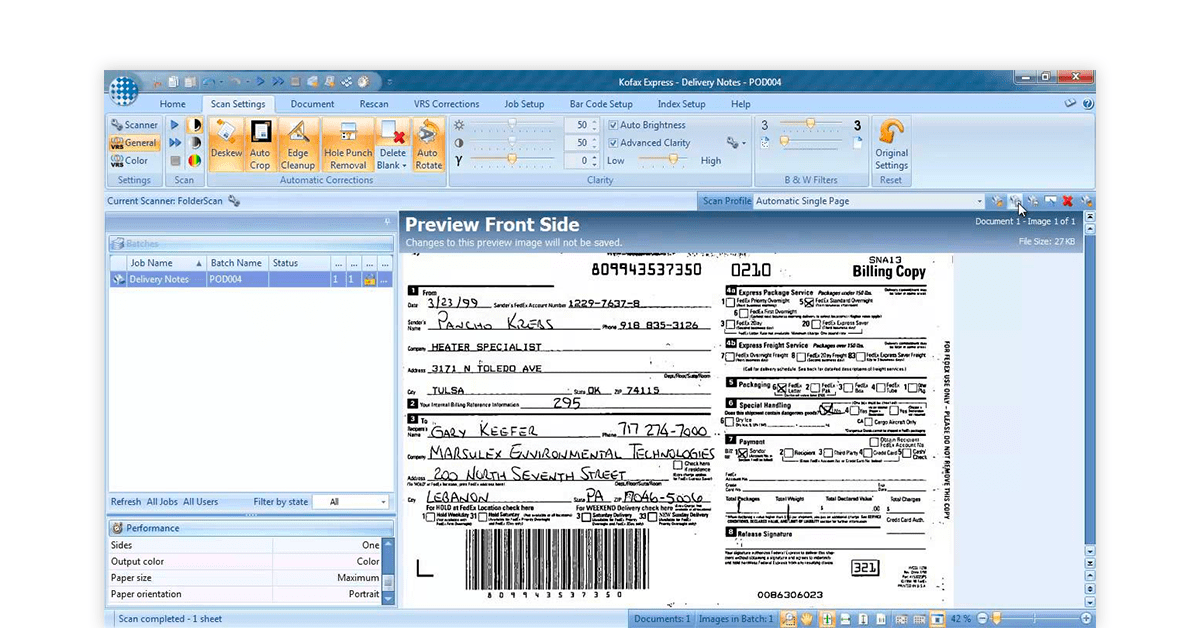Screen dimensions: 1200x628
Task: Click the brightness slider handle
Action: (511, 125)
